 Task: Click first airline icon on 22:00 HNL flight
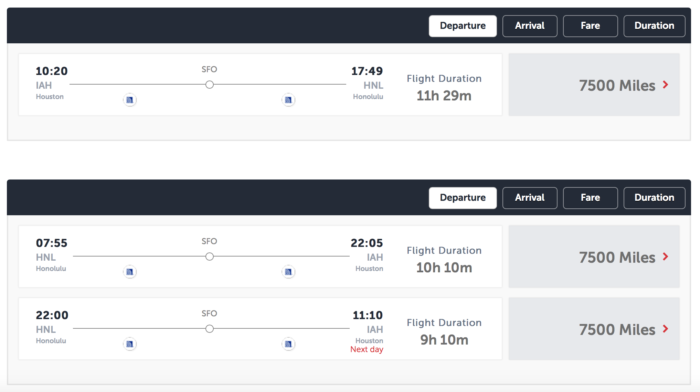pos(129,344)
